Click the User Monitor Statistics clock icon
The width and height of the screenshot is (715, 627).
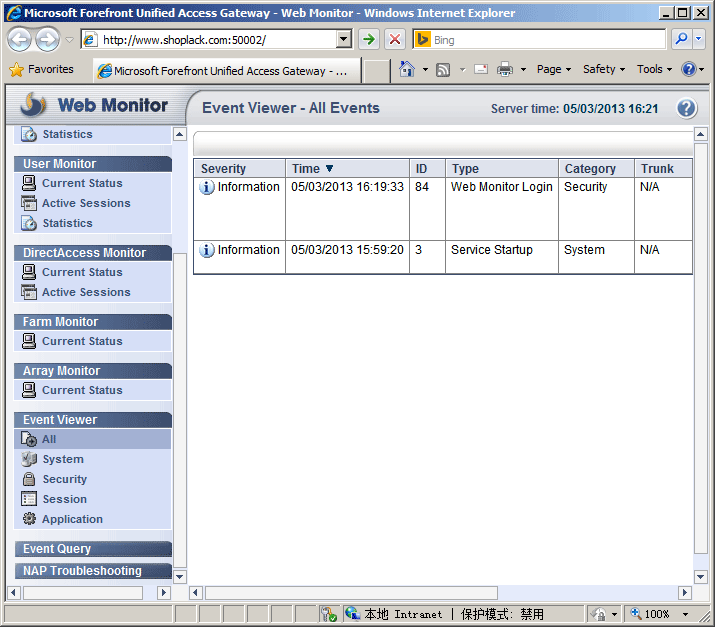pyautogui.click(x=29, y=223)
